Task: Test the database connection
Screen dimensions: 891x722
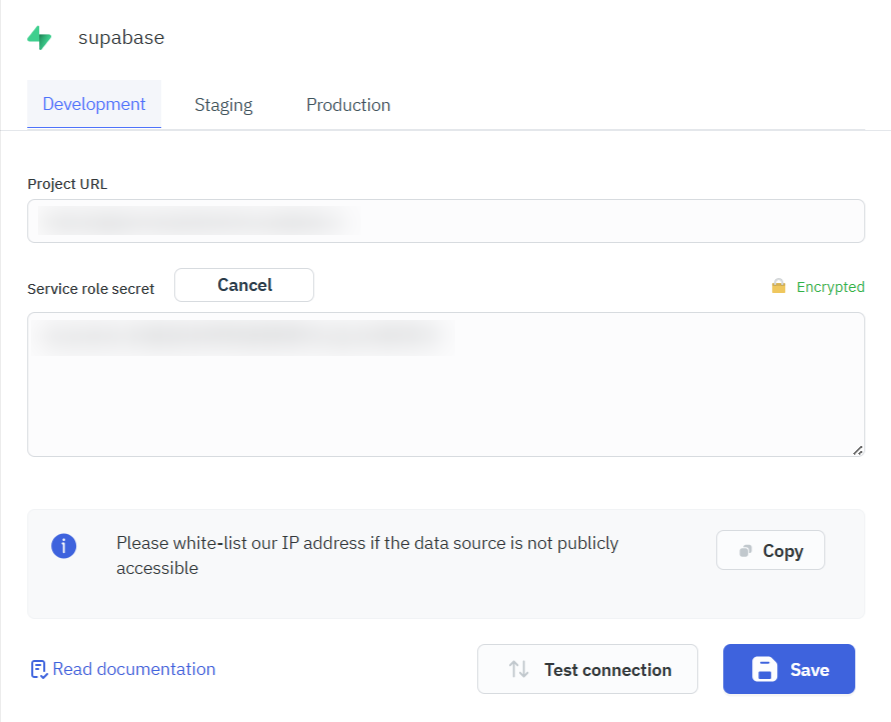Action: 587,669
